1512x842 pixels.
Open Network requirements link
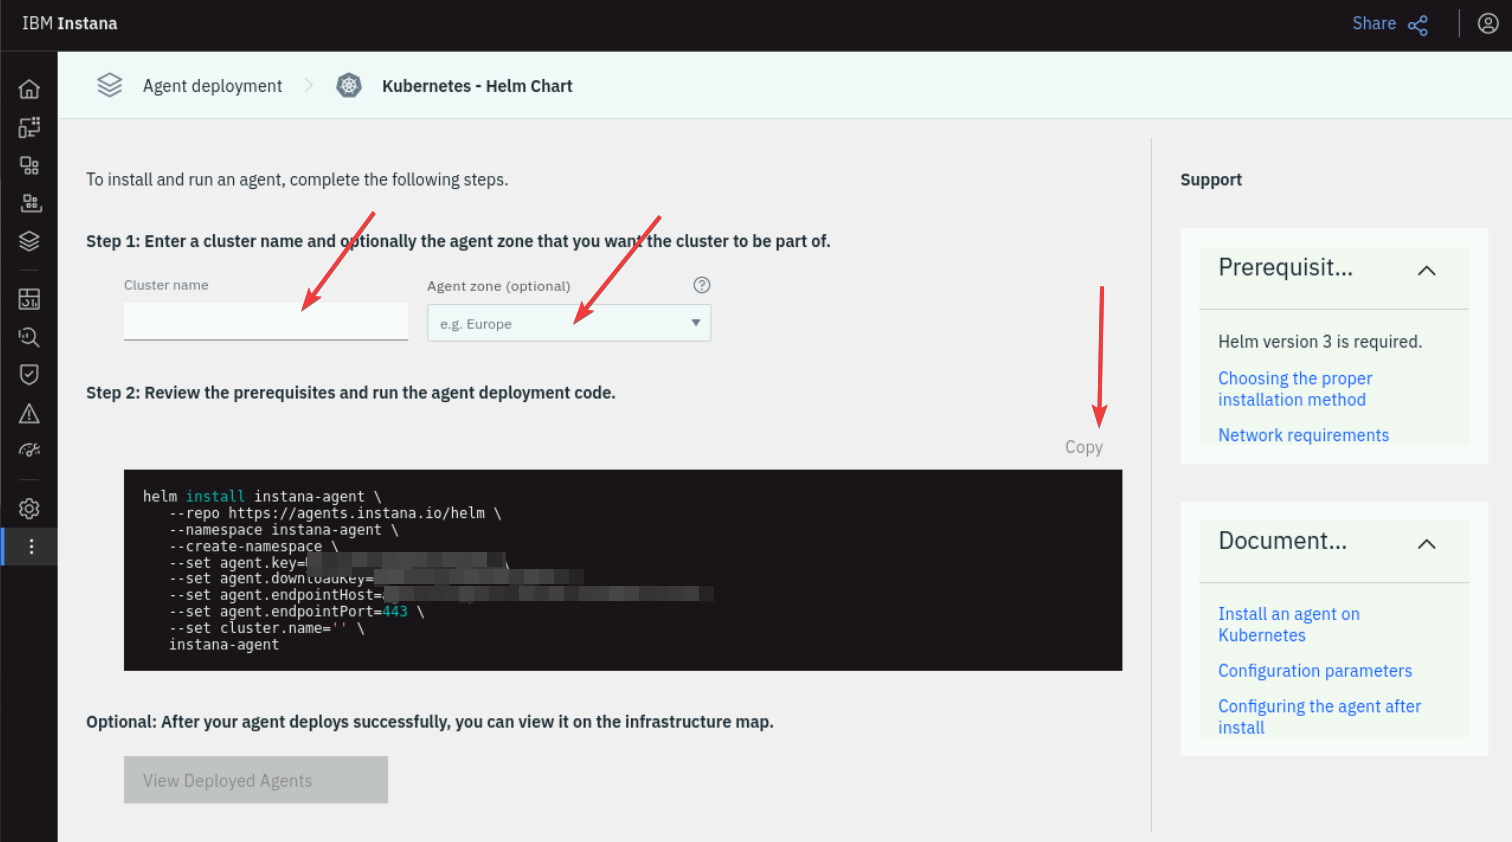tap(1303, 435)
